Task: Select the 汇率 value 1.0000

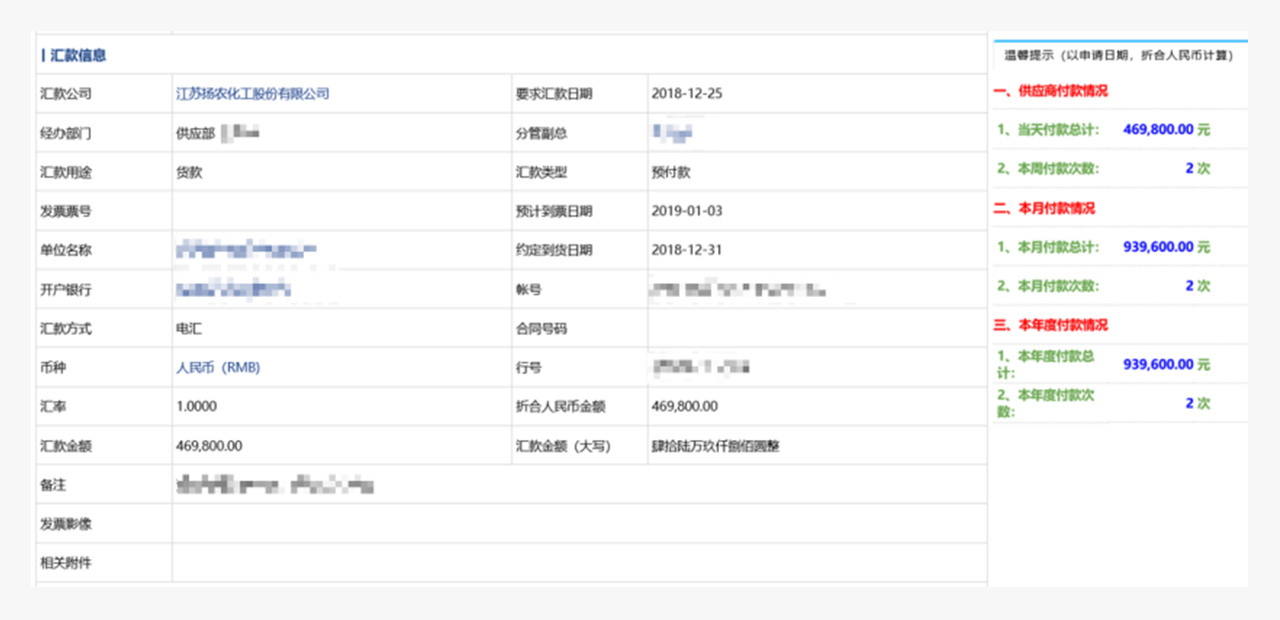Action: tap(196, 407)
